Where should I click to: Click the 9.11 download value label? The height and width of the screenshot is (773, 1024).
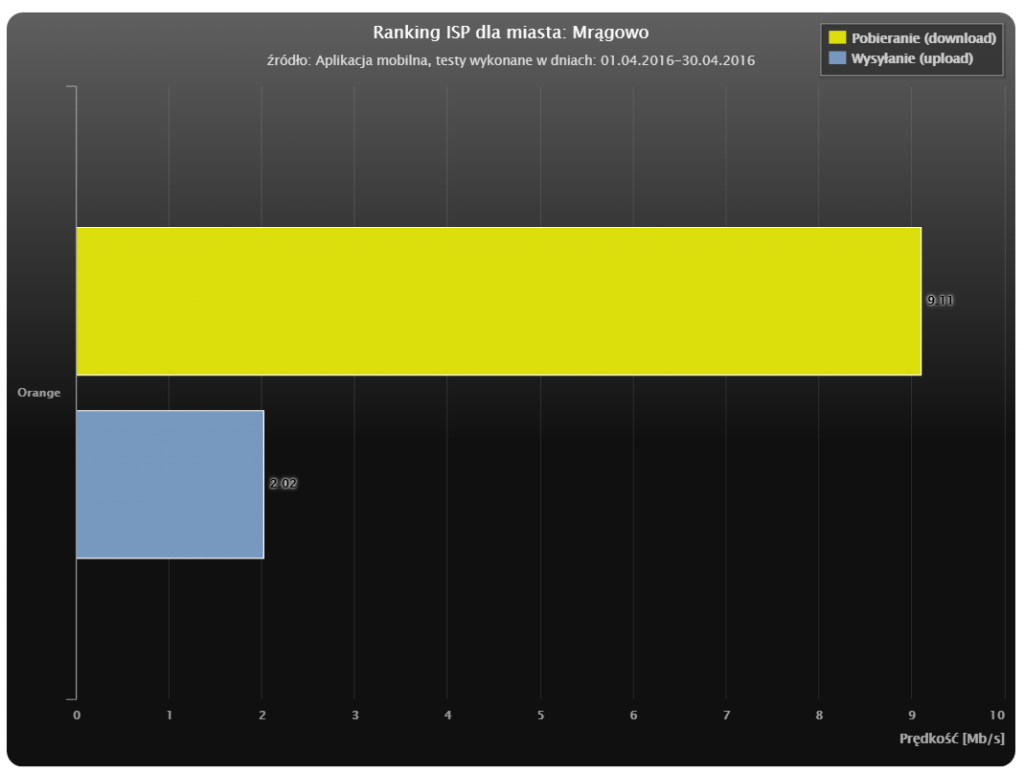tap(940, 300)
